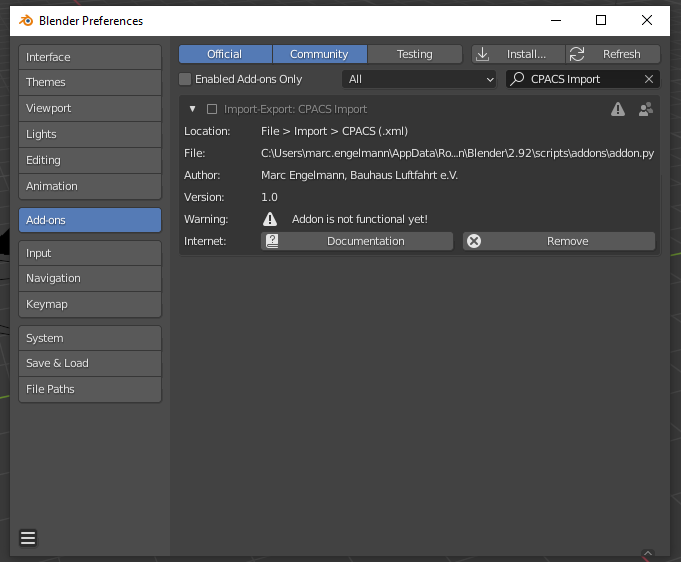This screenshot has width=681, height=562.
Task: Open the Keymap preferences section
Action: [90, 304]
